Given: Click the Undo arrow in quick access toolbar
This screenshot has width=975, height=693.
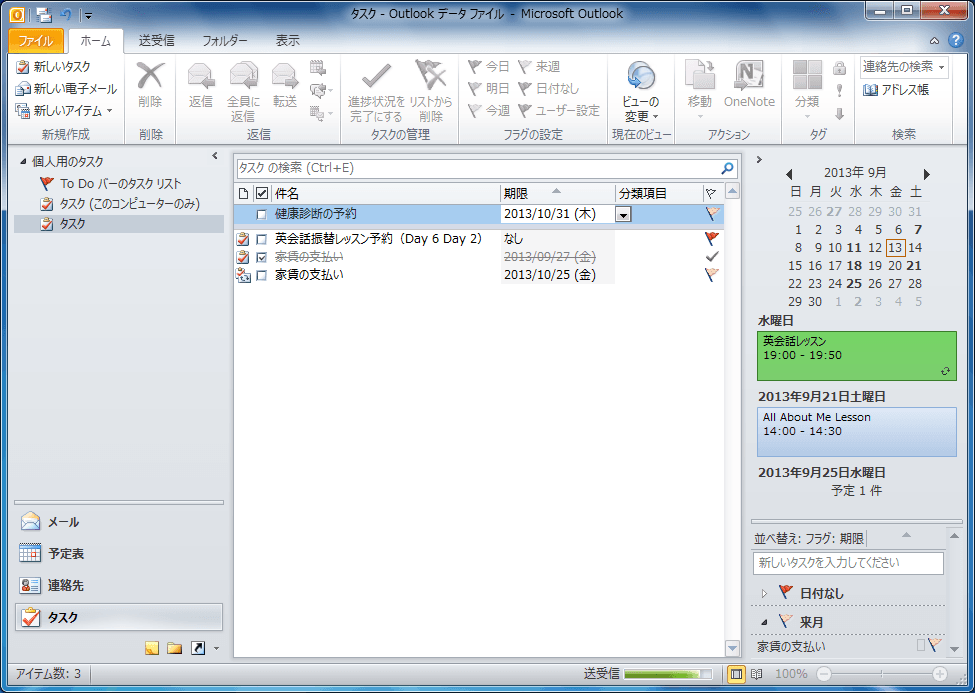Looking at the screenshot, I should pos(67,14).
